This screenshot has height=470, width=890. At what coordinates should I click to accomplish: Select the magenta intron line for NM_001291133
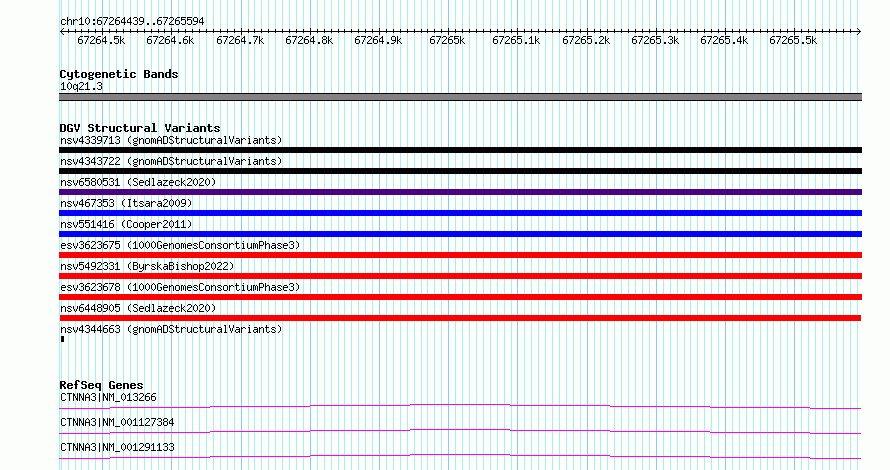(x=460, y=456)
